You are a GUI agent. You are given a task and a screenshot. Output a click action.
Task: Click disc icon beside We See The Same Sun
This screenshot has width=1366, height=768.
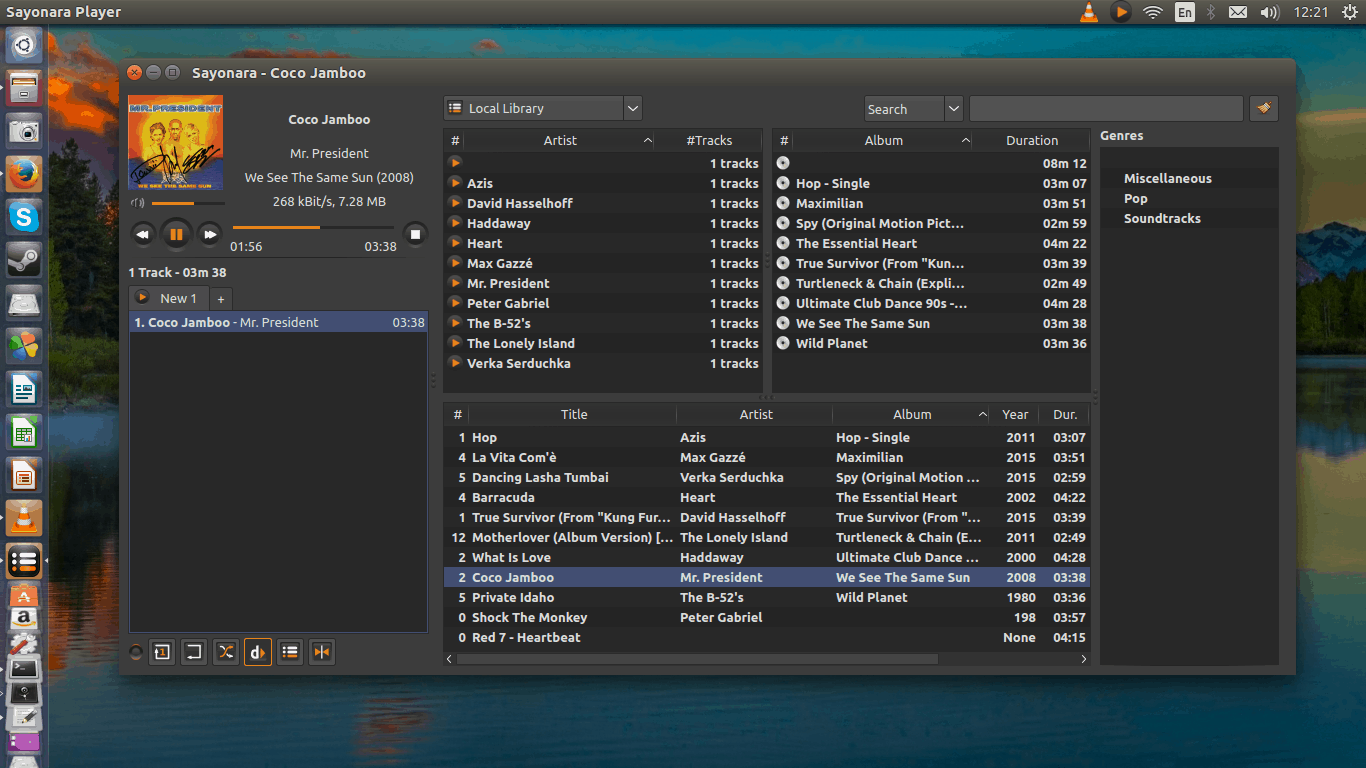(783, 323)
